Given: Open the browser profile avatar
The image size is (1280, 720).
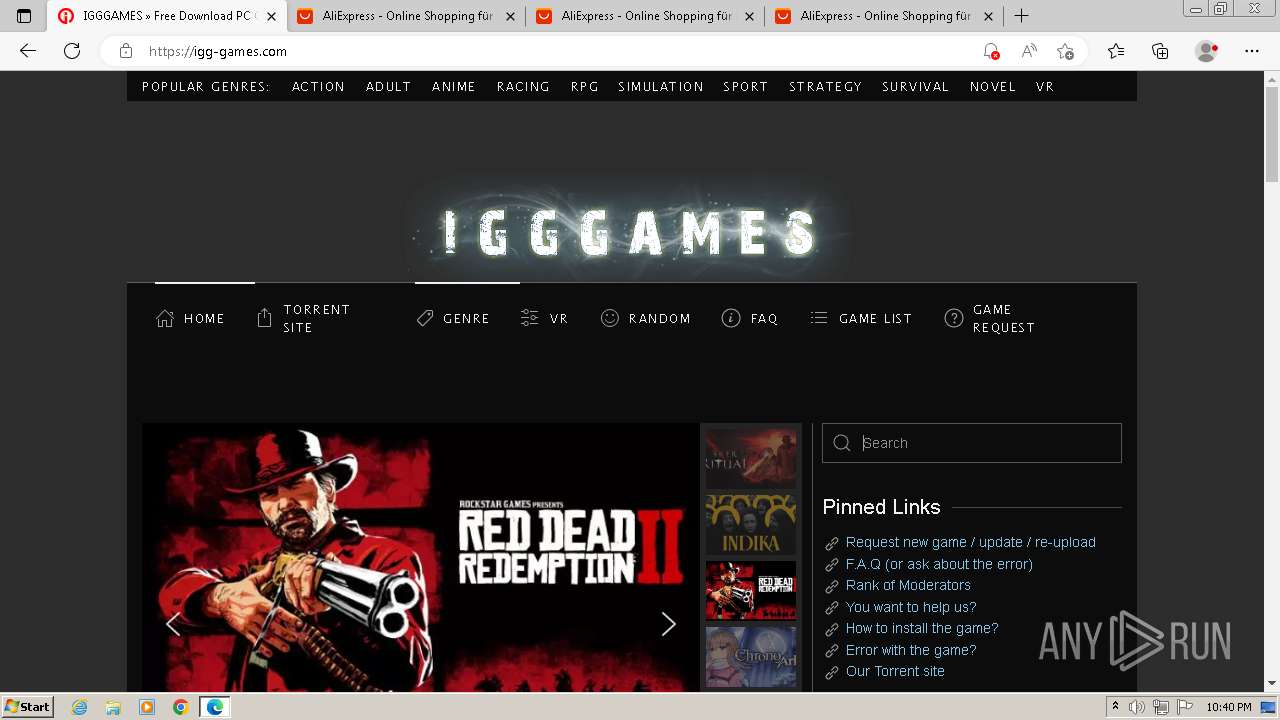Looking at the screenshot, I should (1206, 51).
